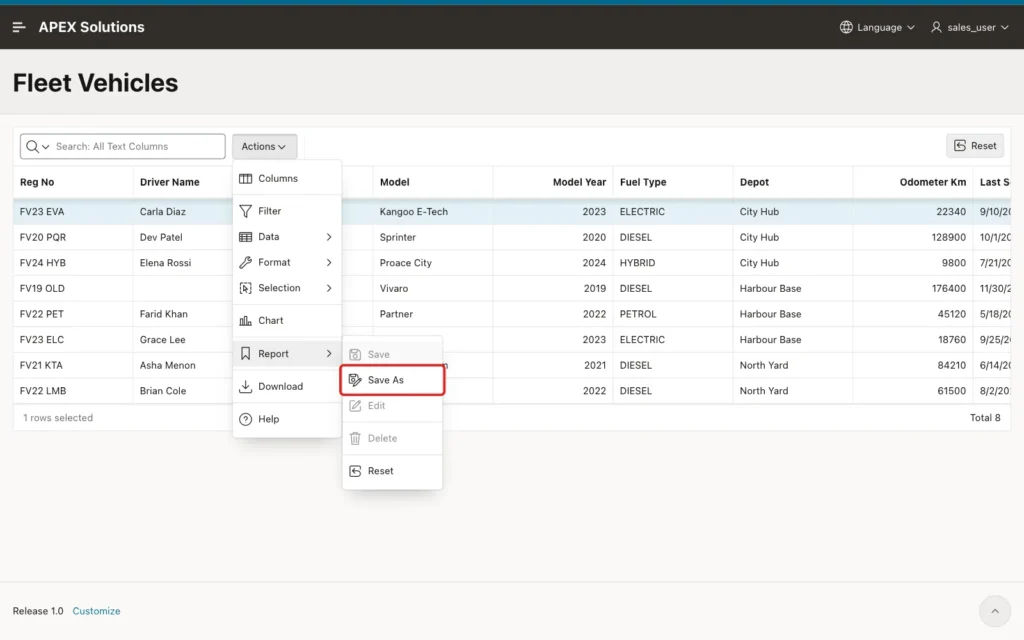Click the Brian Cole driver cell
This screenshot has height=640, width=1024.
point(183,391)
